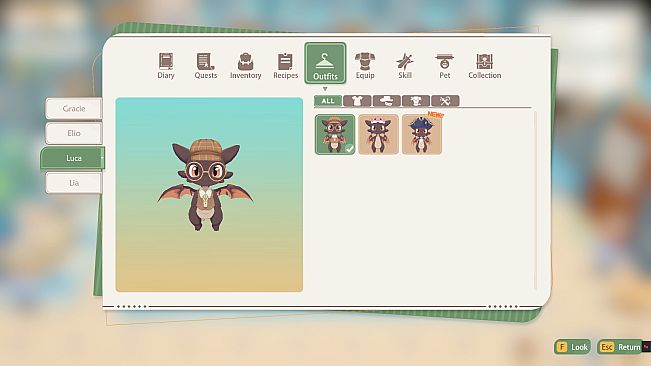The width and height of the screenshot is (651, 366).
Task: Filter outfits by shirt icon
Action: click(357, 101)
